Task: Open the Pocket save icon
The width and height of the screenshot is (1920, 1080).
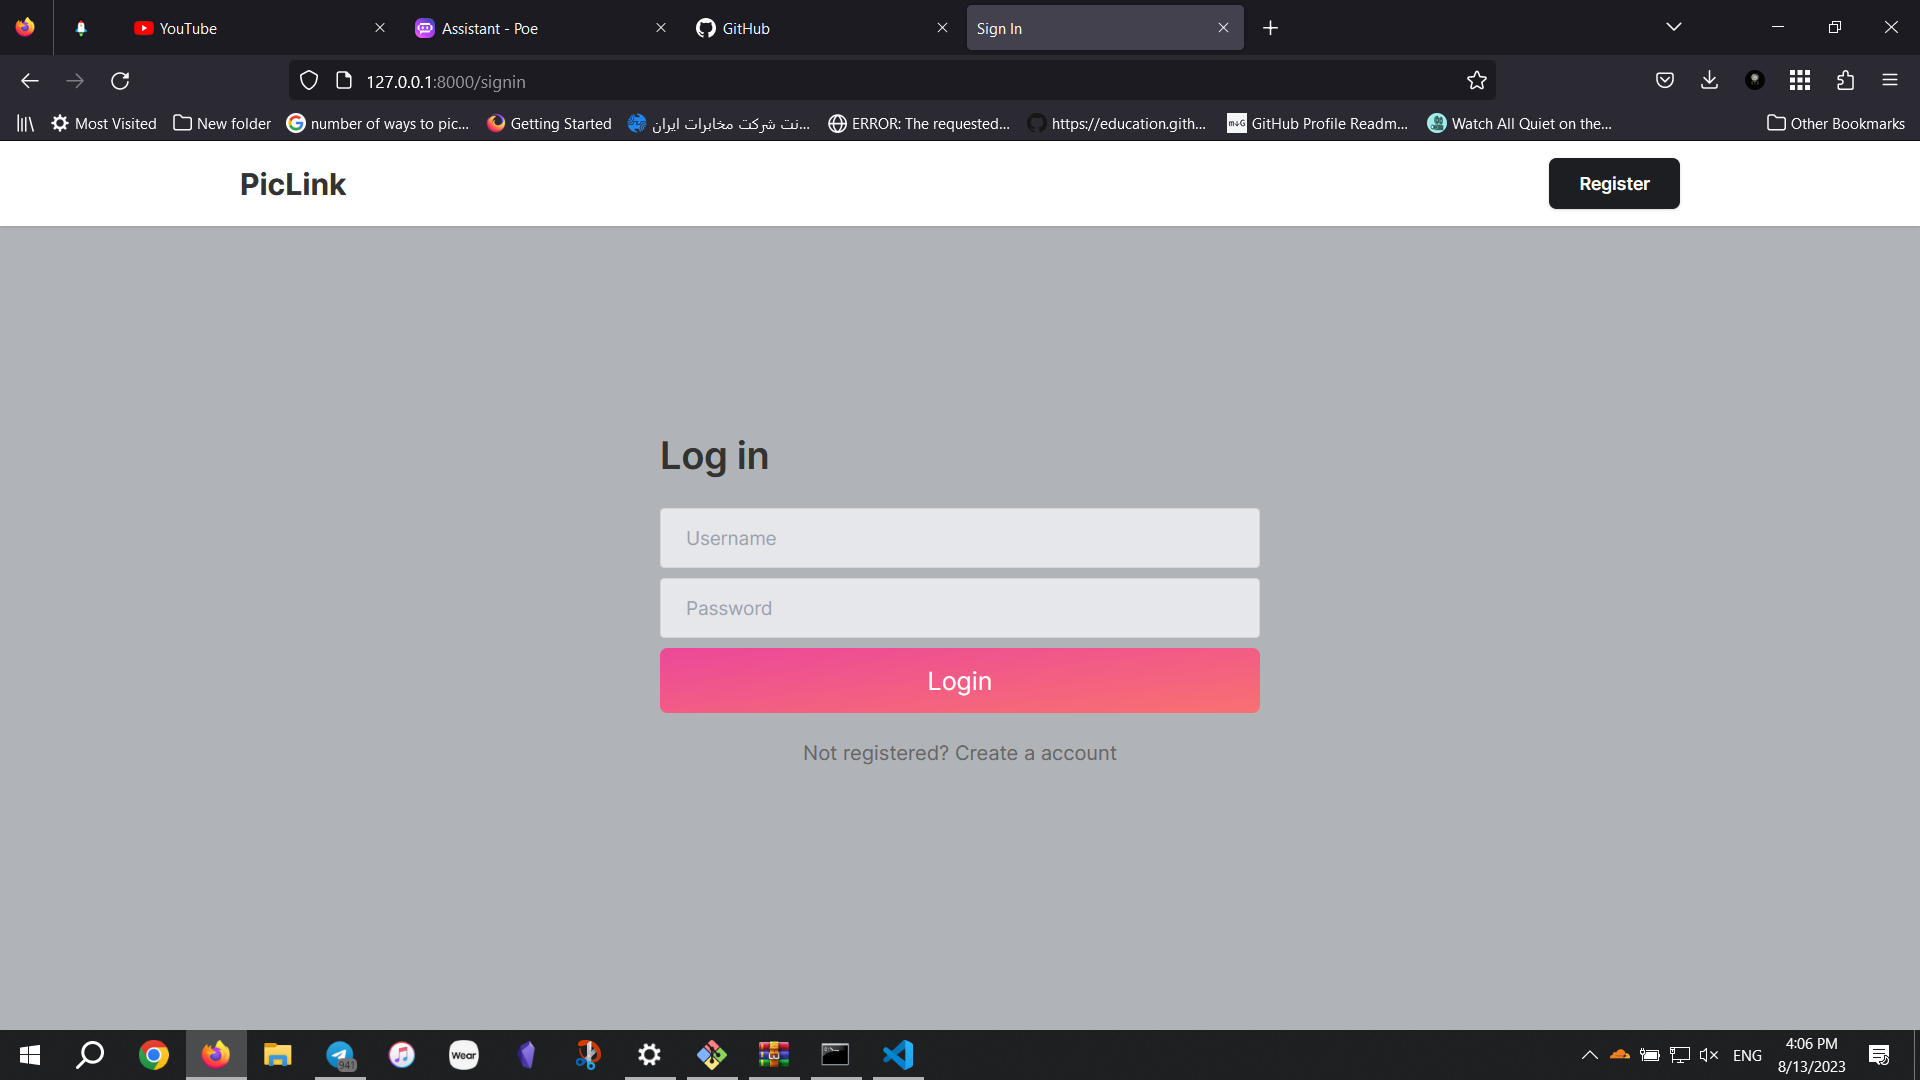Action: [1665, 80]
